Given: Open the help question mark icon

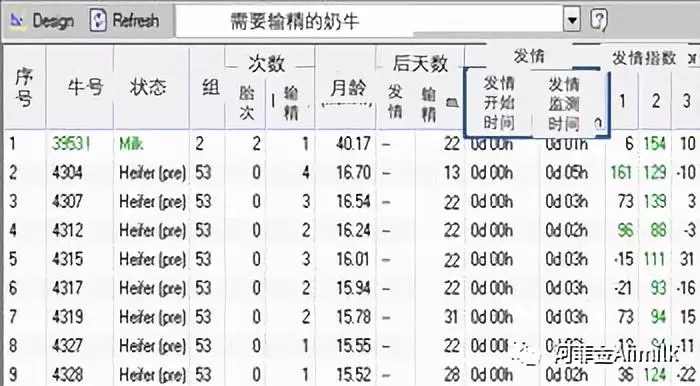Looking at the screenshot, I should 599,20.
